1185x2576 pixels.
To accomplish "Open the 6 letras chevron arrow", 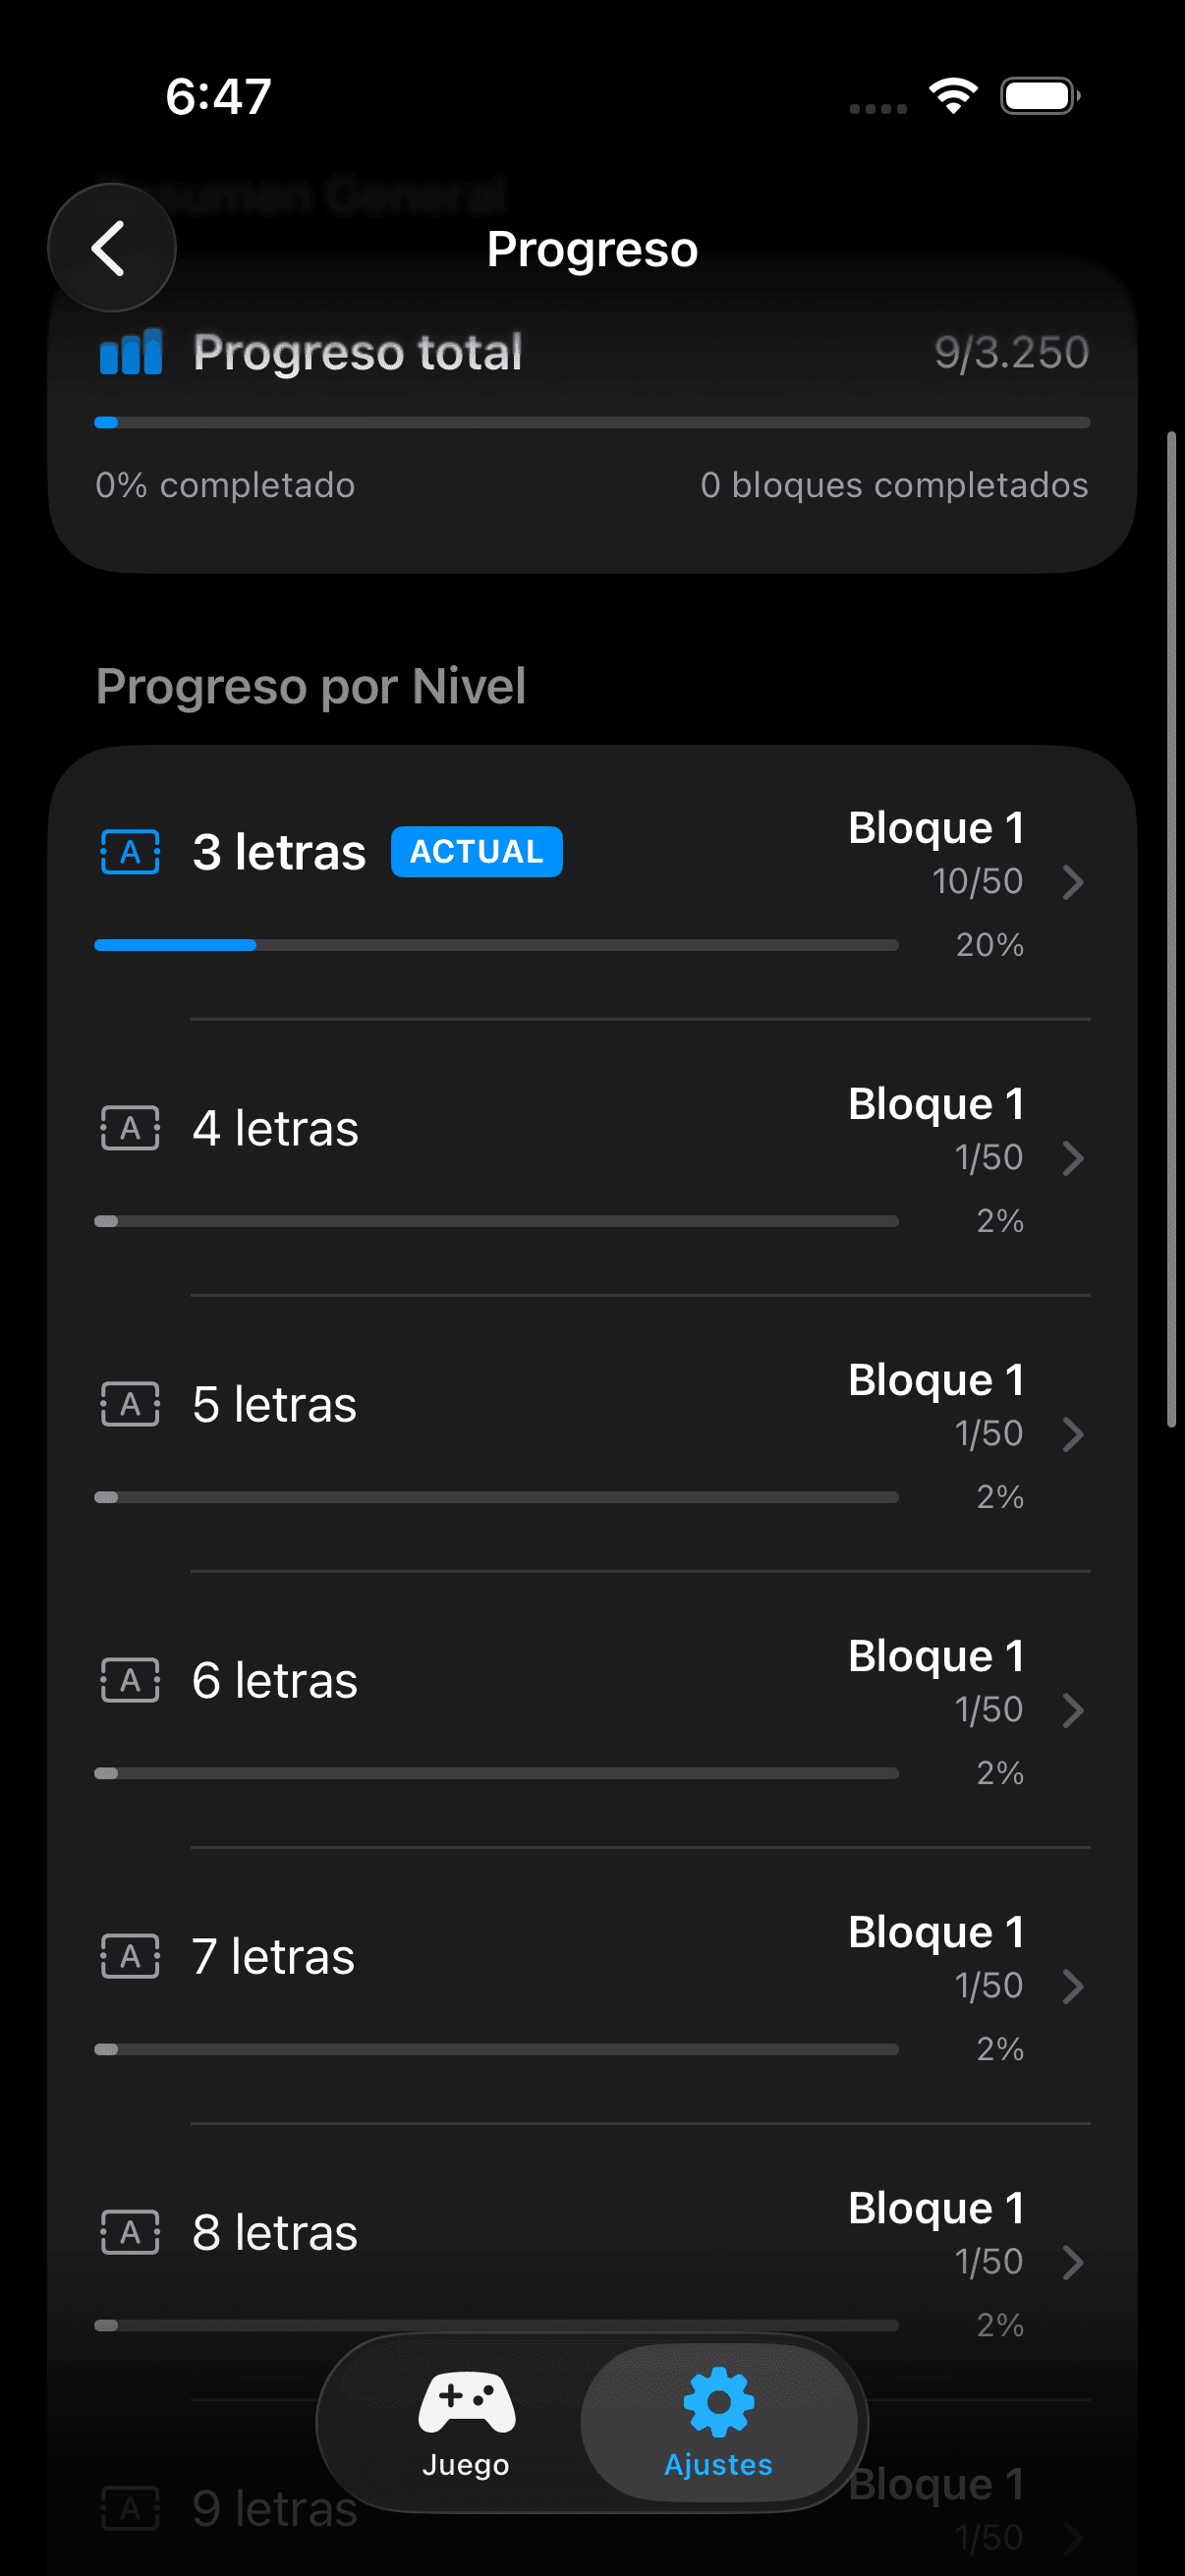I will coord(1074,1710).
